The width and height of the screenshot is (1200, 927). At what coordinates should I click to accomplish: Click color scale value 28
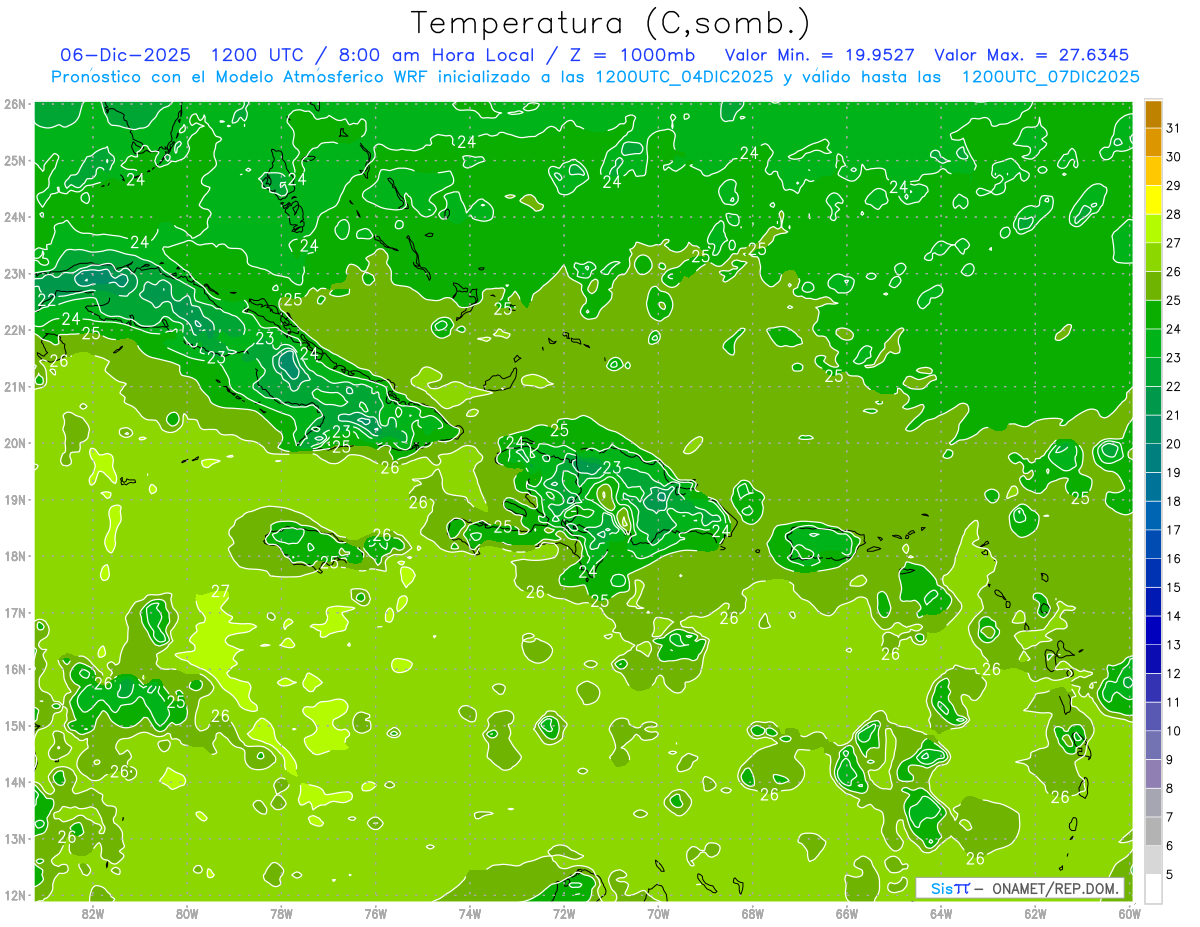(x=1173, y=214)
